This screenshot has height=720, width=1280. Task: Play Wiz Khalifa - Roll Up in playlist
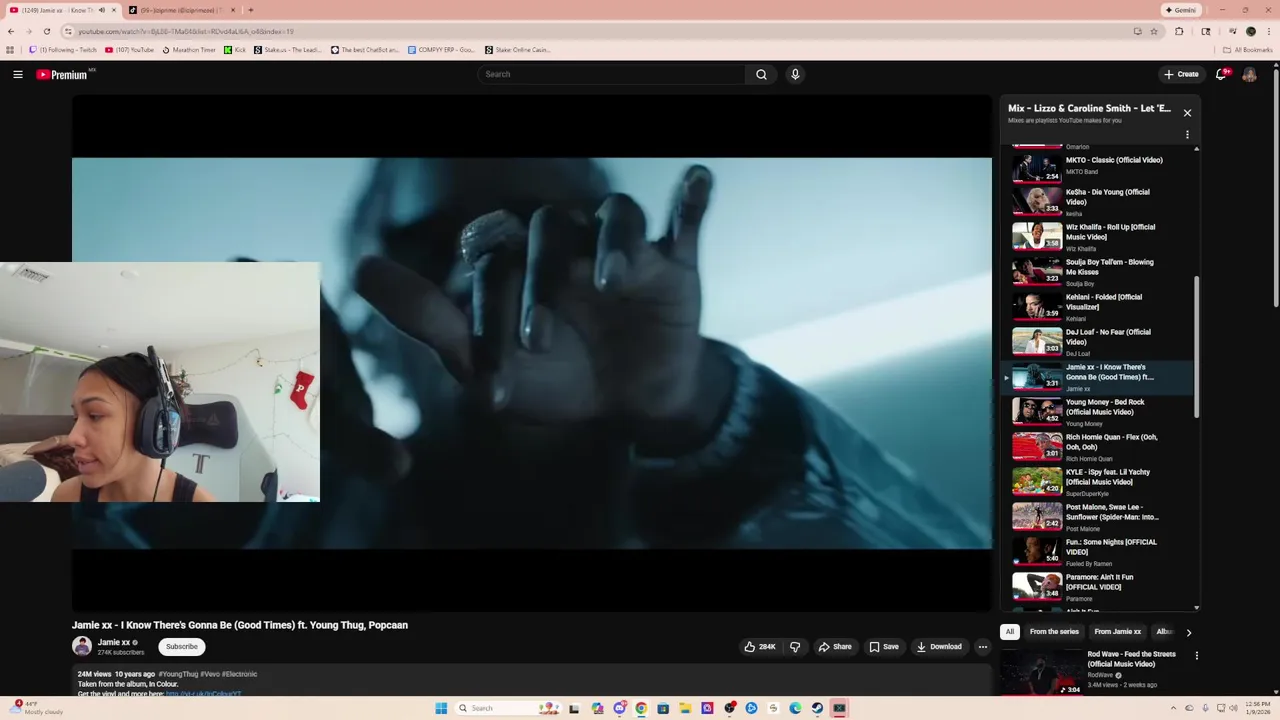point(1098,237)
